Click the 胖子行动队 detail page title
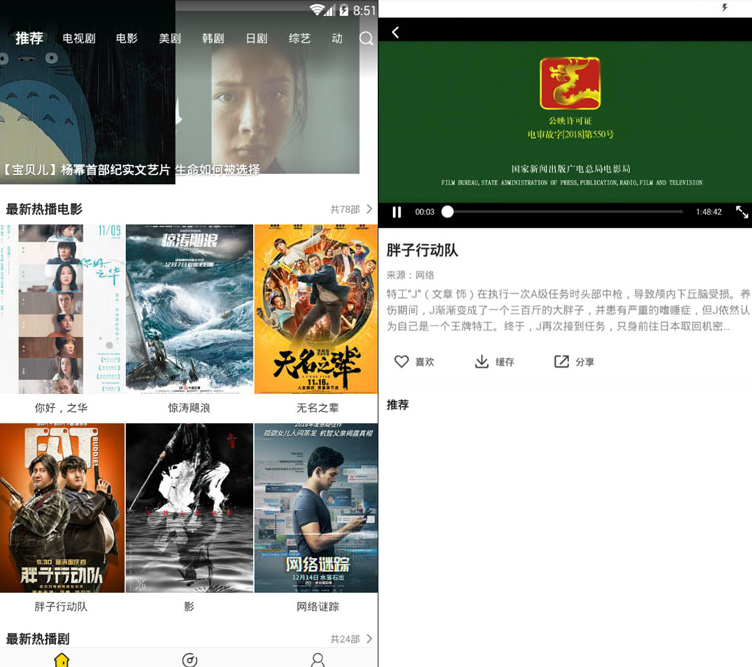 click(422, 250)
